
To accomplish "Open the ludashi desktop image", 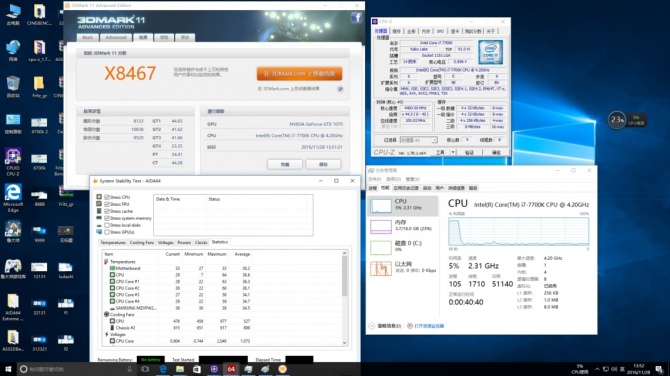I will tap(65, 270).
